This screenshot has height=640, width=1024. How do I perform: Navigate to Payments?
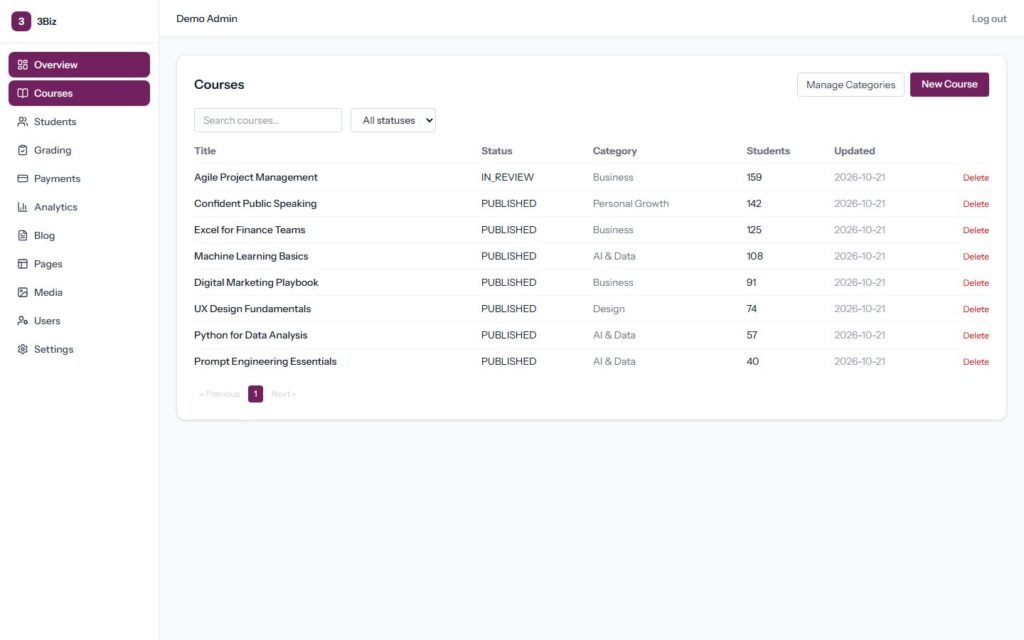79,178
